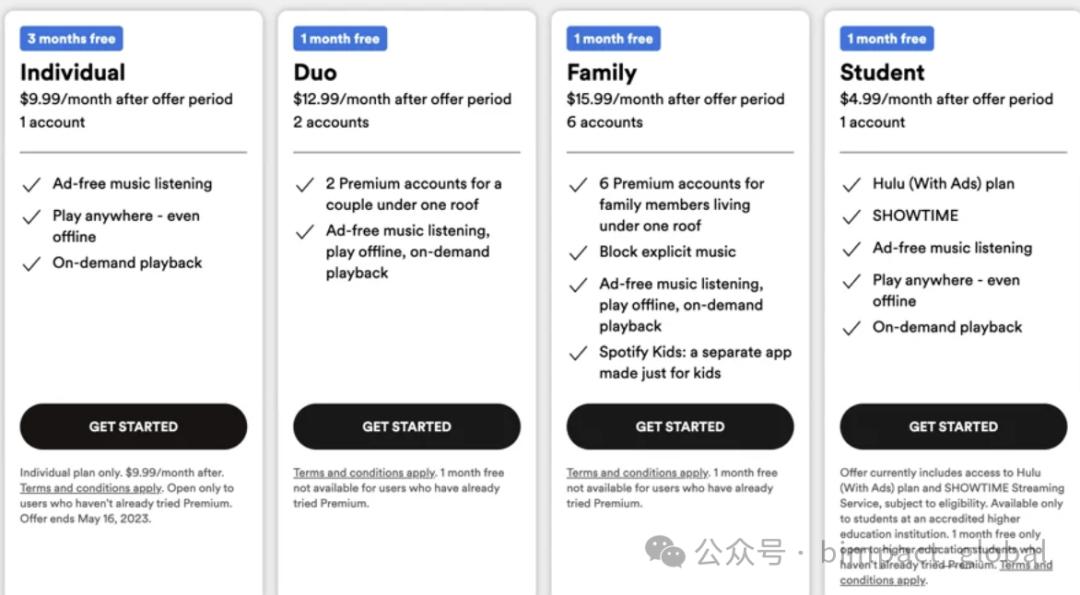Click checkmark beside Individual Ad-free music listening
The width and height of the screenshot is (1080, 595).
tap(31, 185)
